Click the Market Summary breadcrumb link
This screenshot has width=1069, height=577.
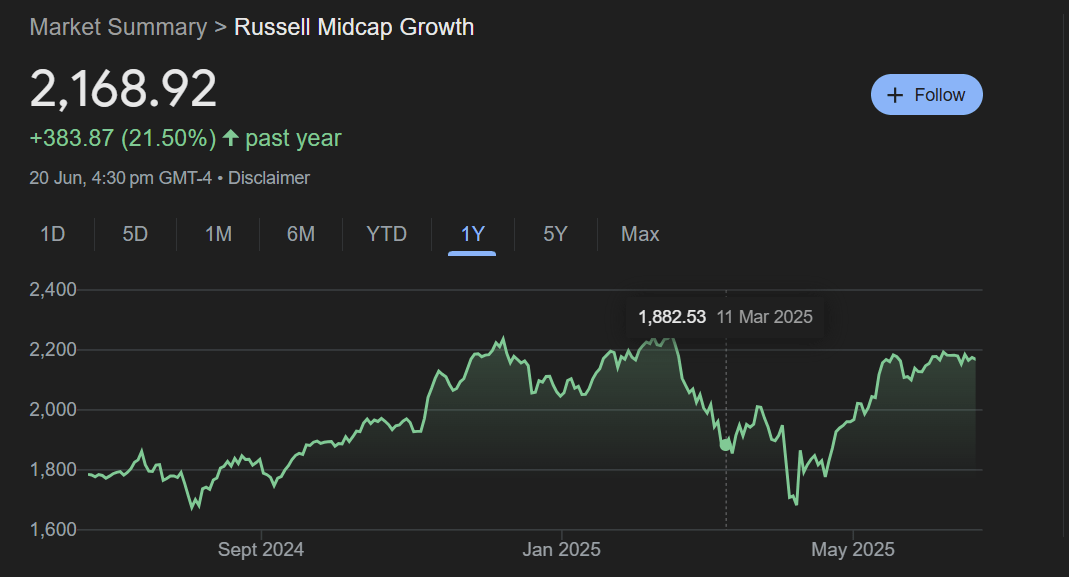point(118,27)
